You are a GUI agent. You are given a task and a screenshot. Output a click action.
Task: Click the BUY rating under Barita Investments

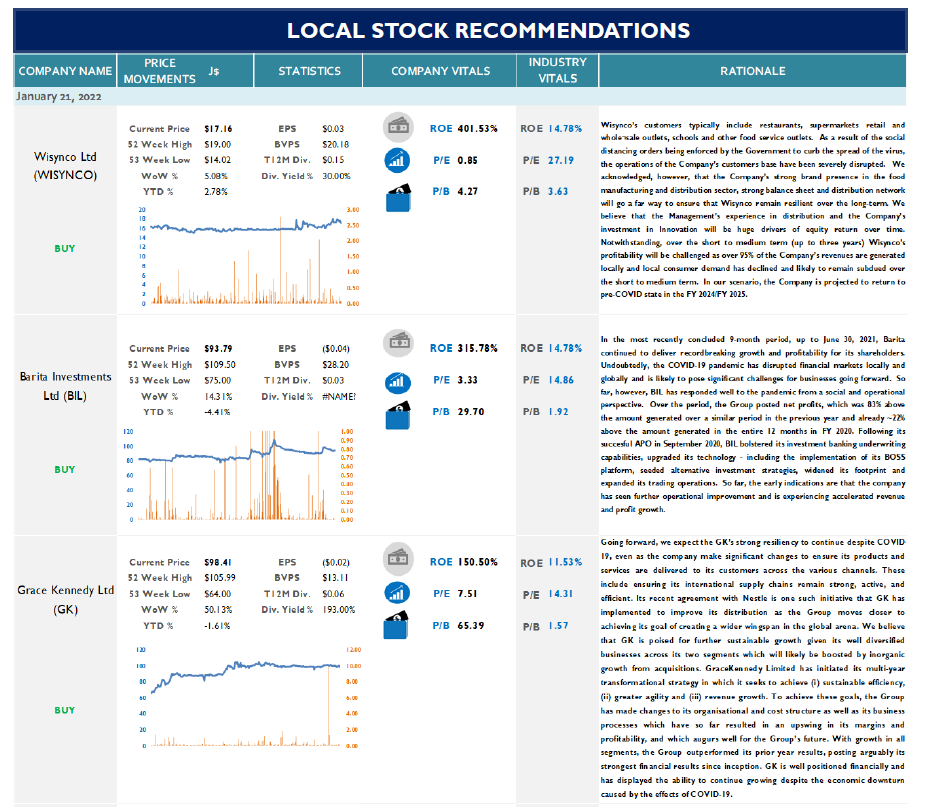(x=65, y=469)
